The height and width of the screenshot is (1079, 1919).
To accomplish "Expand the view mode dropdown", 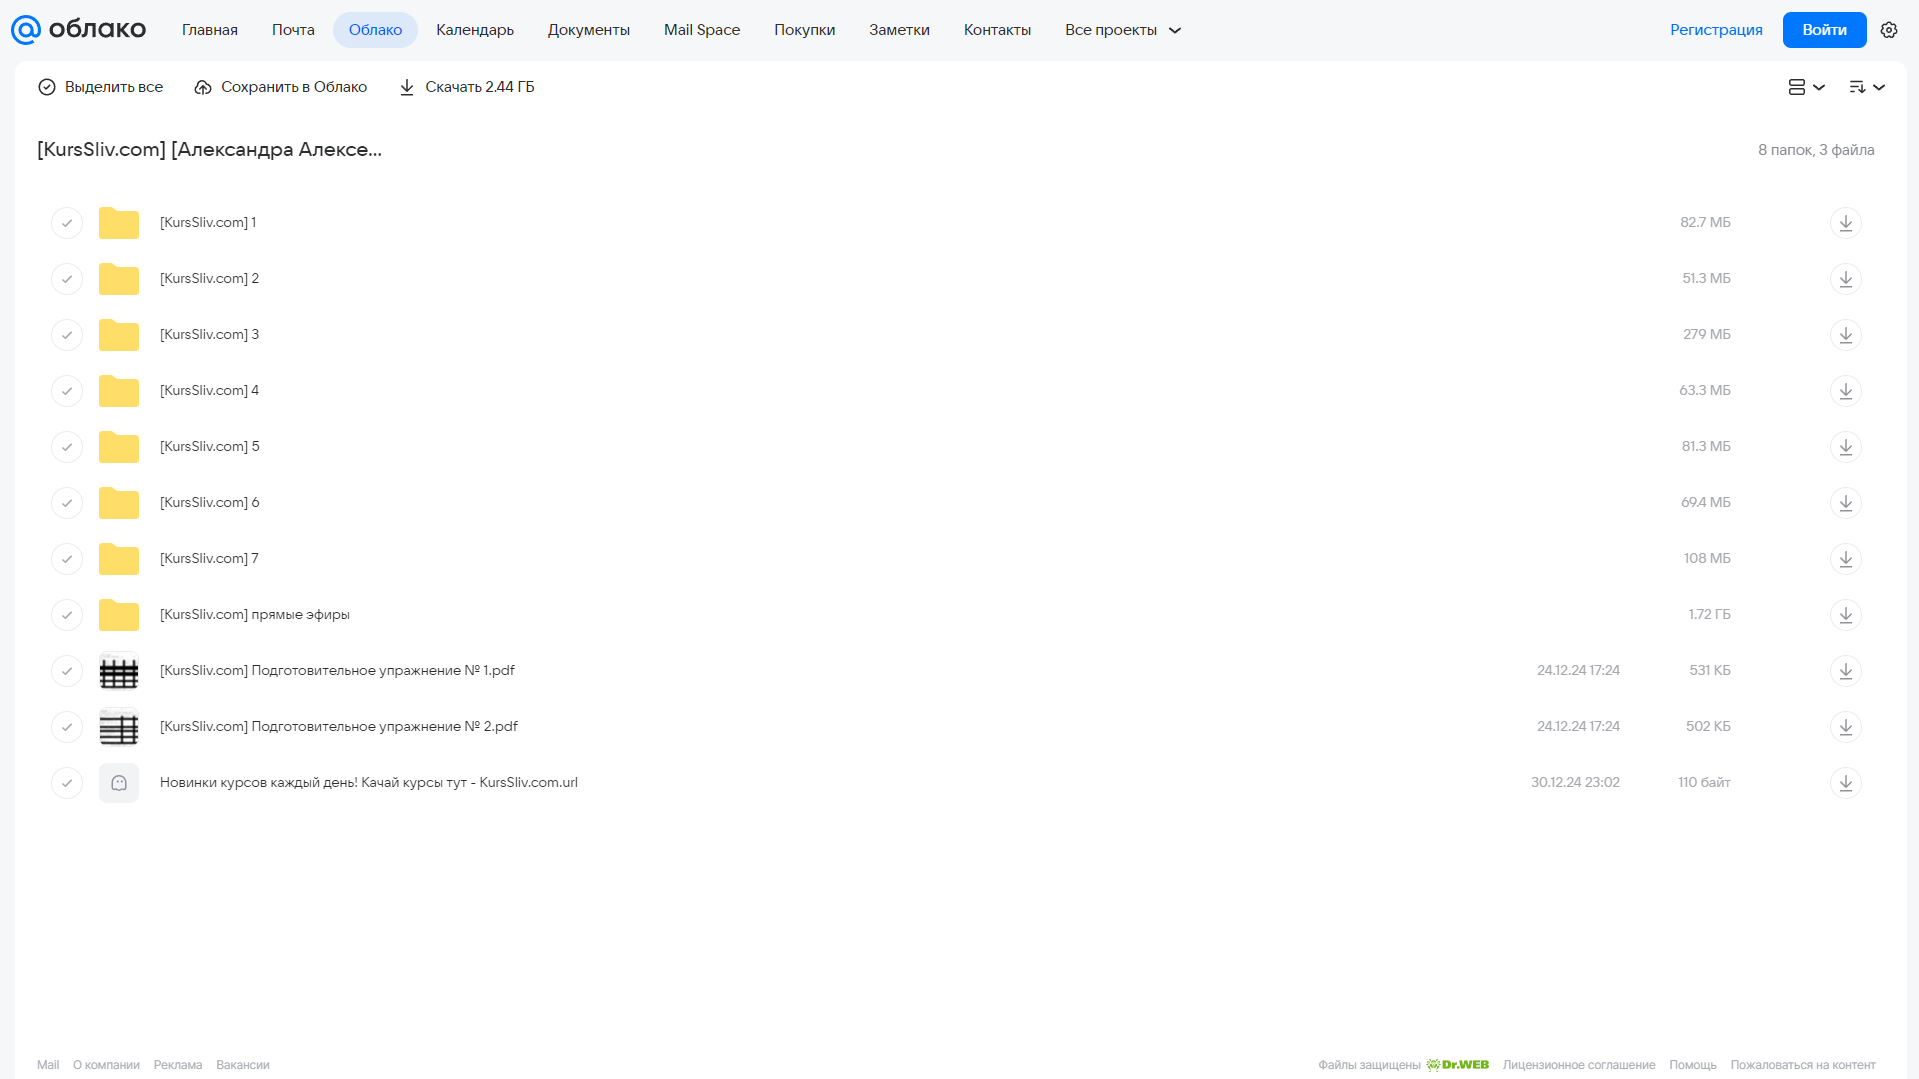I will [1806, 87].
